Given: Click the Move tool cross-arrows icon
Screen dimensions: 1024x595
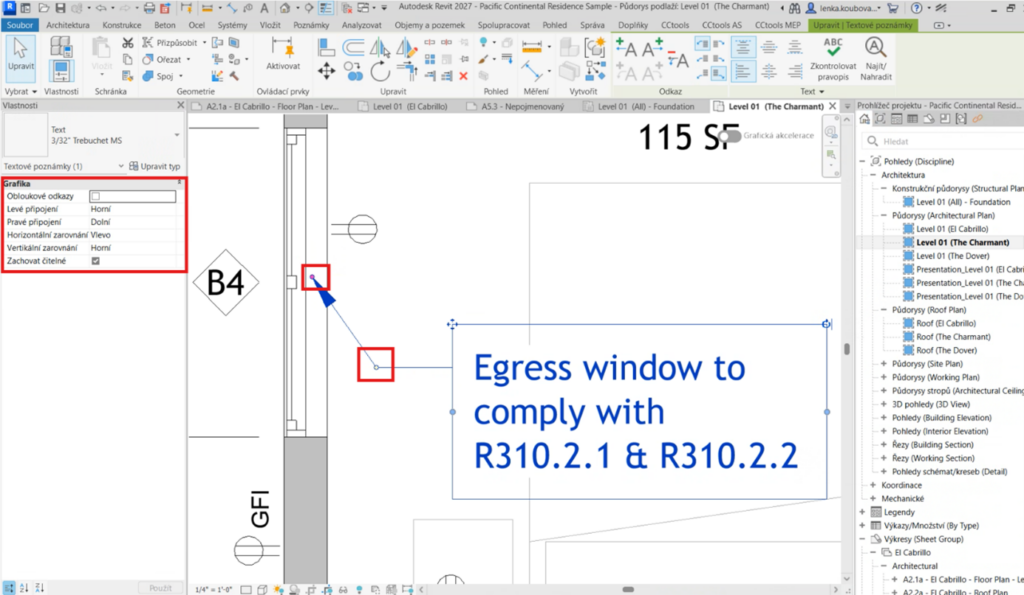Looking at the screenshot, I should point(326,71).
